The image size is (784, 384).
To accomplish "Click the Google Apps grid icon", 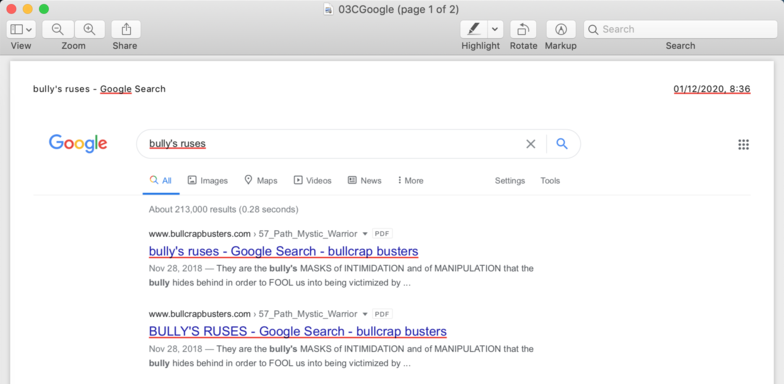I will coord(744,144).
